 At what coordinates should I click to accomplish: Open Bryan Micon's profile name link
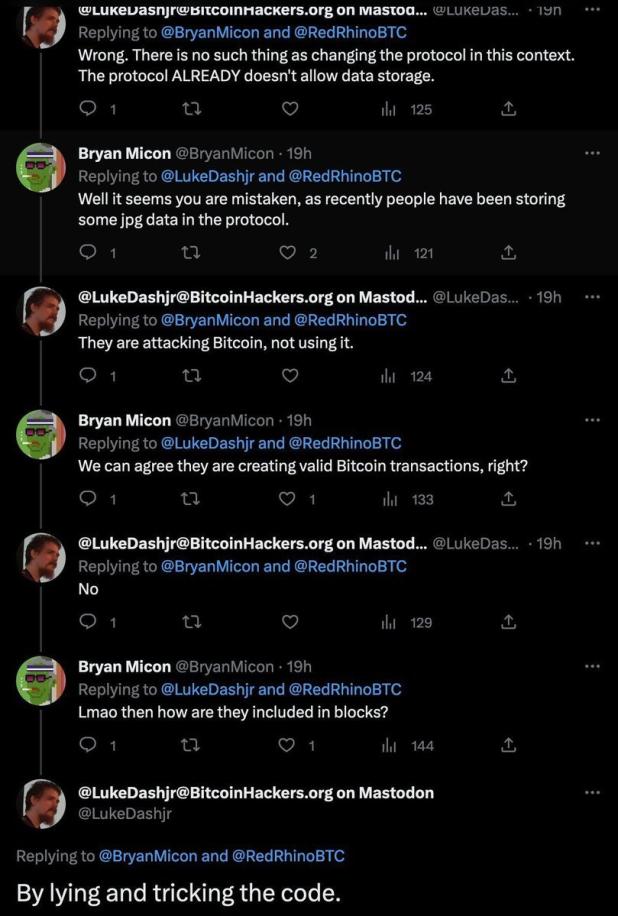[x=124, y=154]
